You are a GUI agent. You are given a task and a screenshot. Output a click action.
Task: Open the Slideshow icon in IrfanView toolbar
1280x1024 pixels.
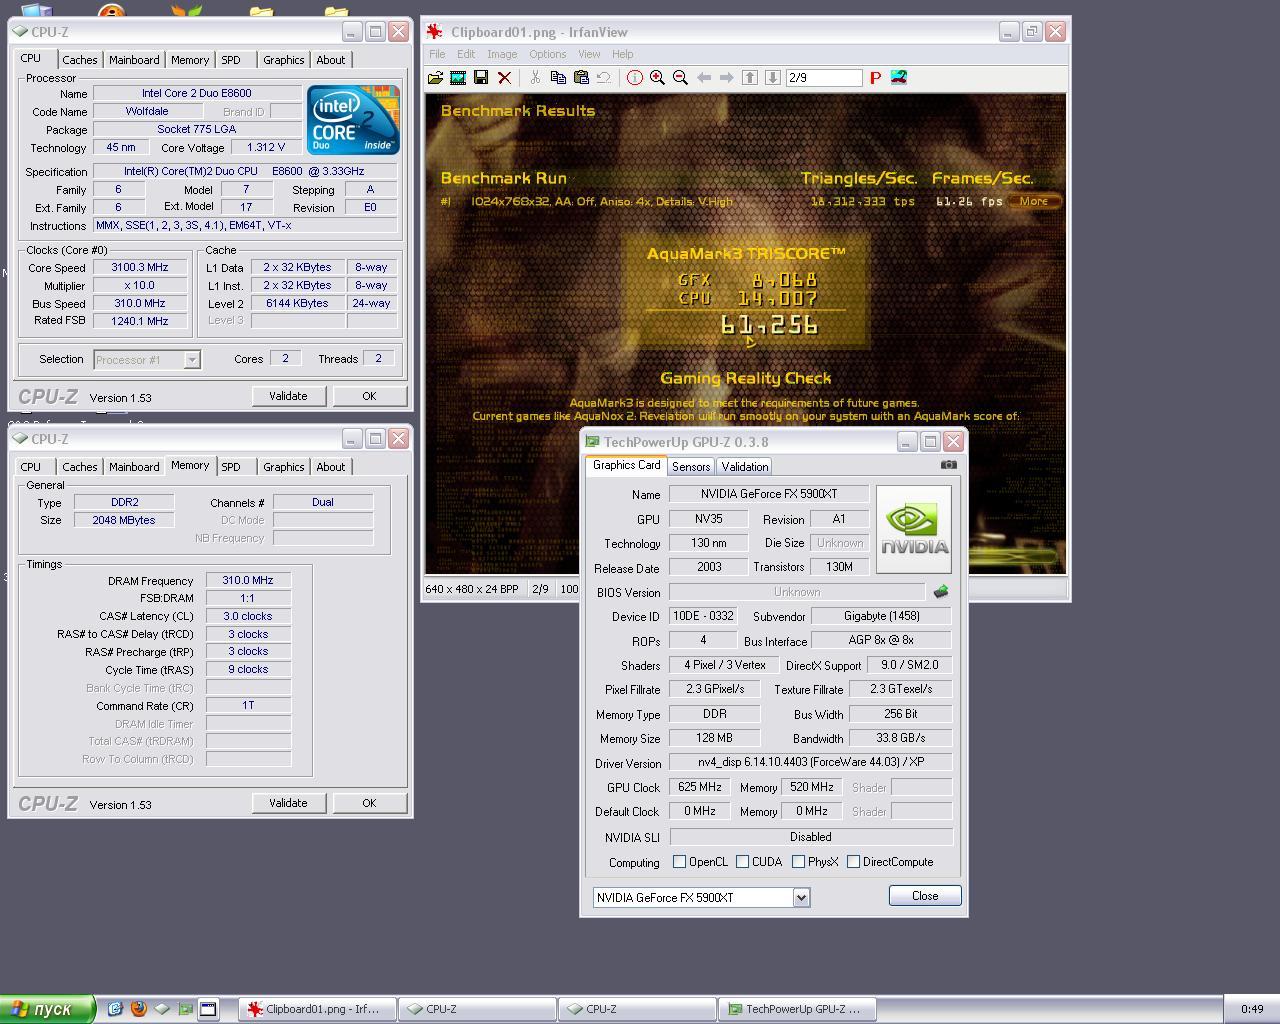tap(458, 78)
